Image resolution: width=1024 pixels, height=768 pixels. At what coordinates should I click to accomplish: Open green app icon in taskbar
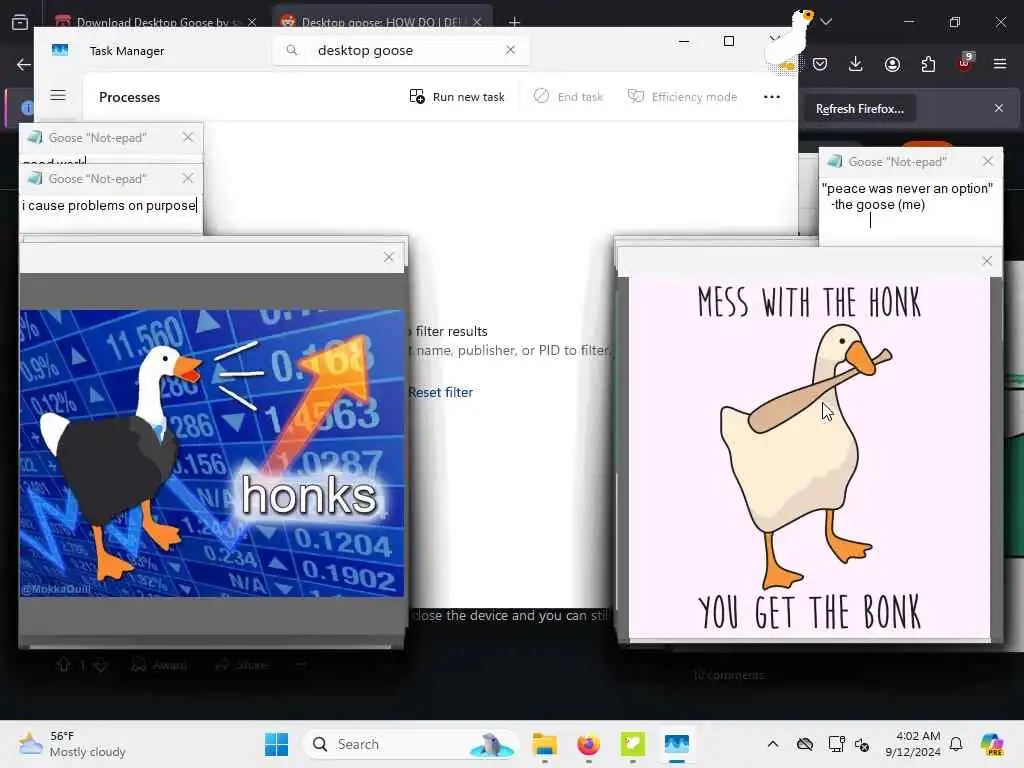click(632, 744)
